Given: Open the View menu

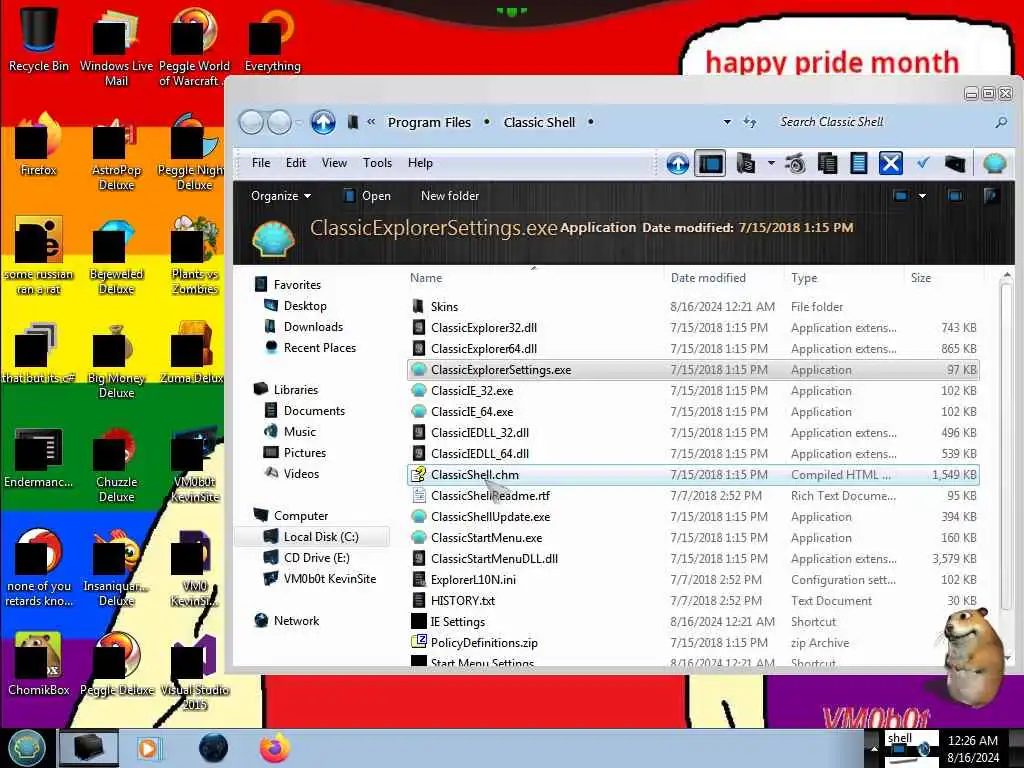Looking at the screenshot, I should [x=334, y=163].
